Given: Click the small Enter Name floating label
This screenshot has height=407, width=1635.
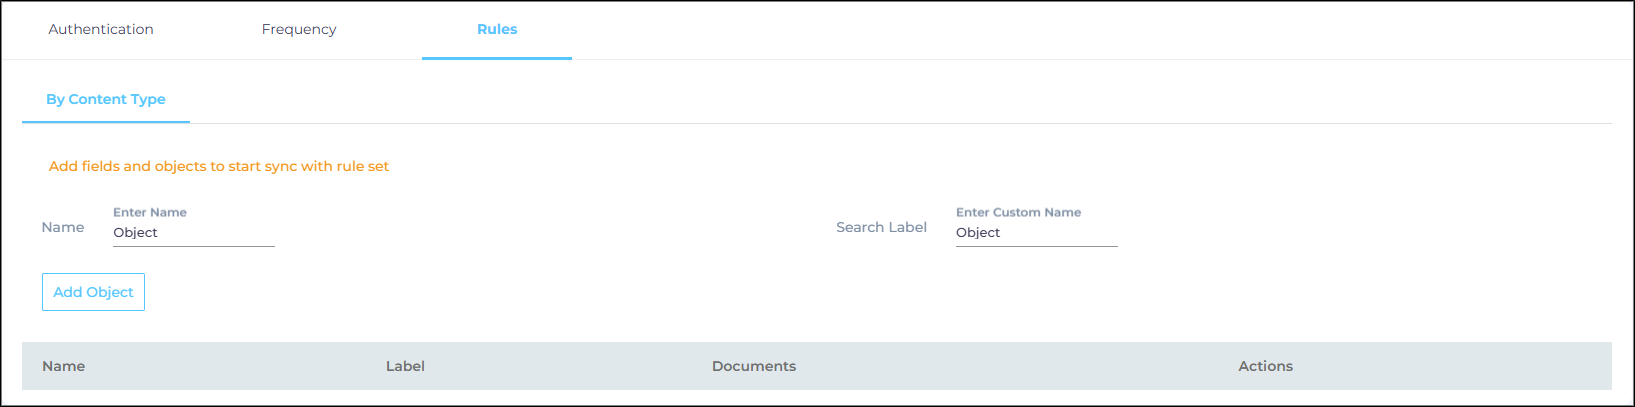Looking at the screenshot, I should pos(150,212).
